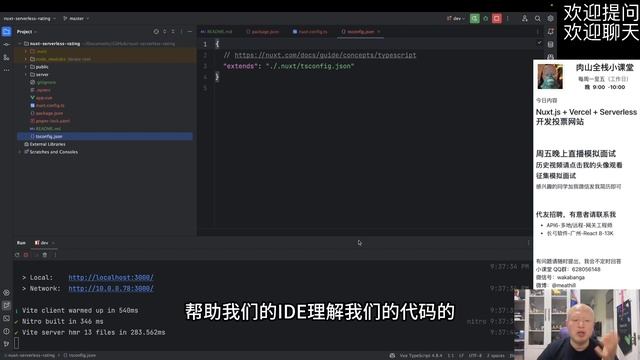The image size is (640, 360).
Task: Click the search everywhere magnifier icon
Action: (x=538, y=18)
